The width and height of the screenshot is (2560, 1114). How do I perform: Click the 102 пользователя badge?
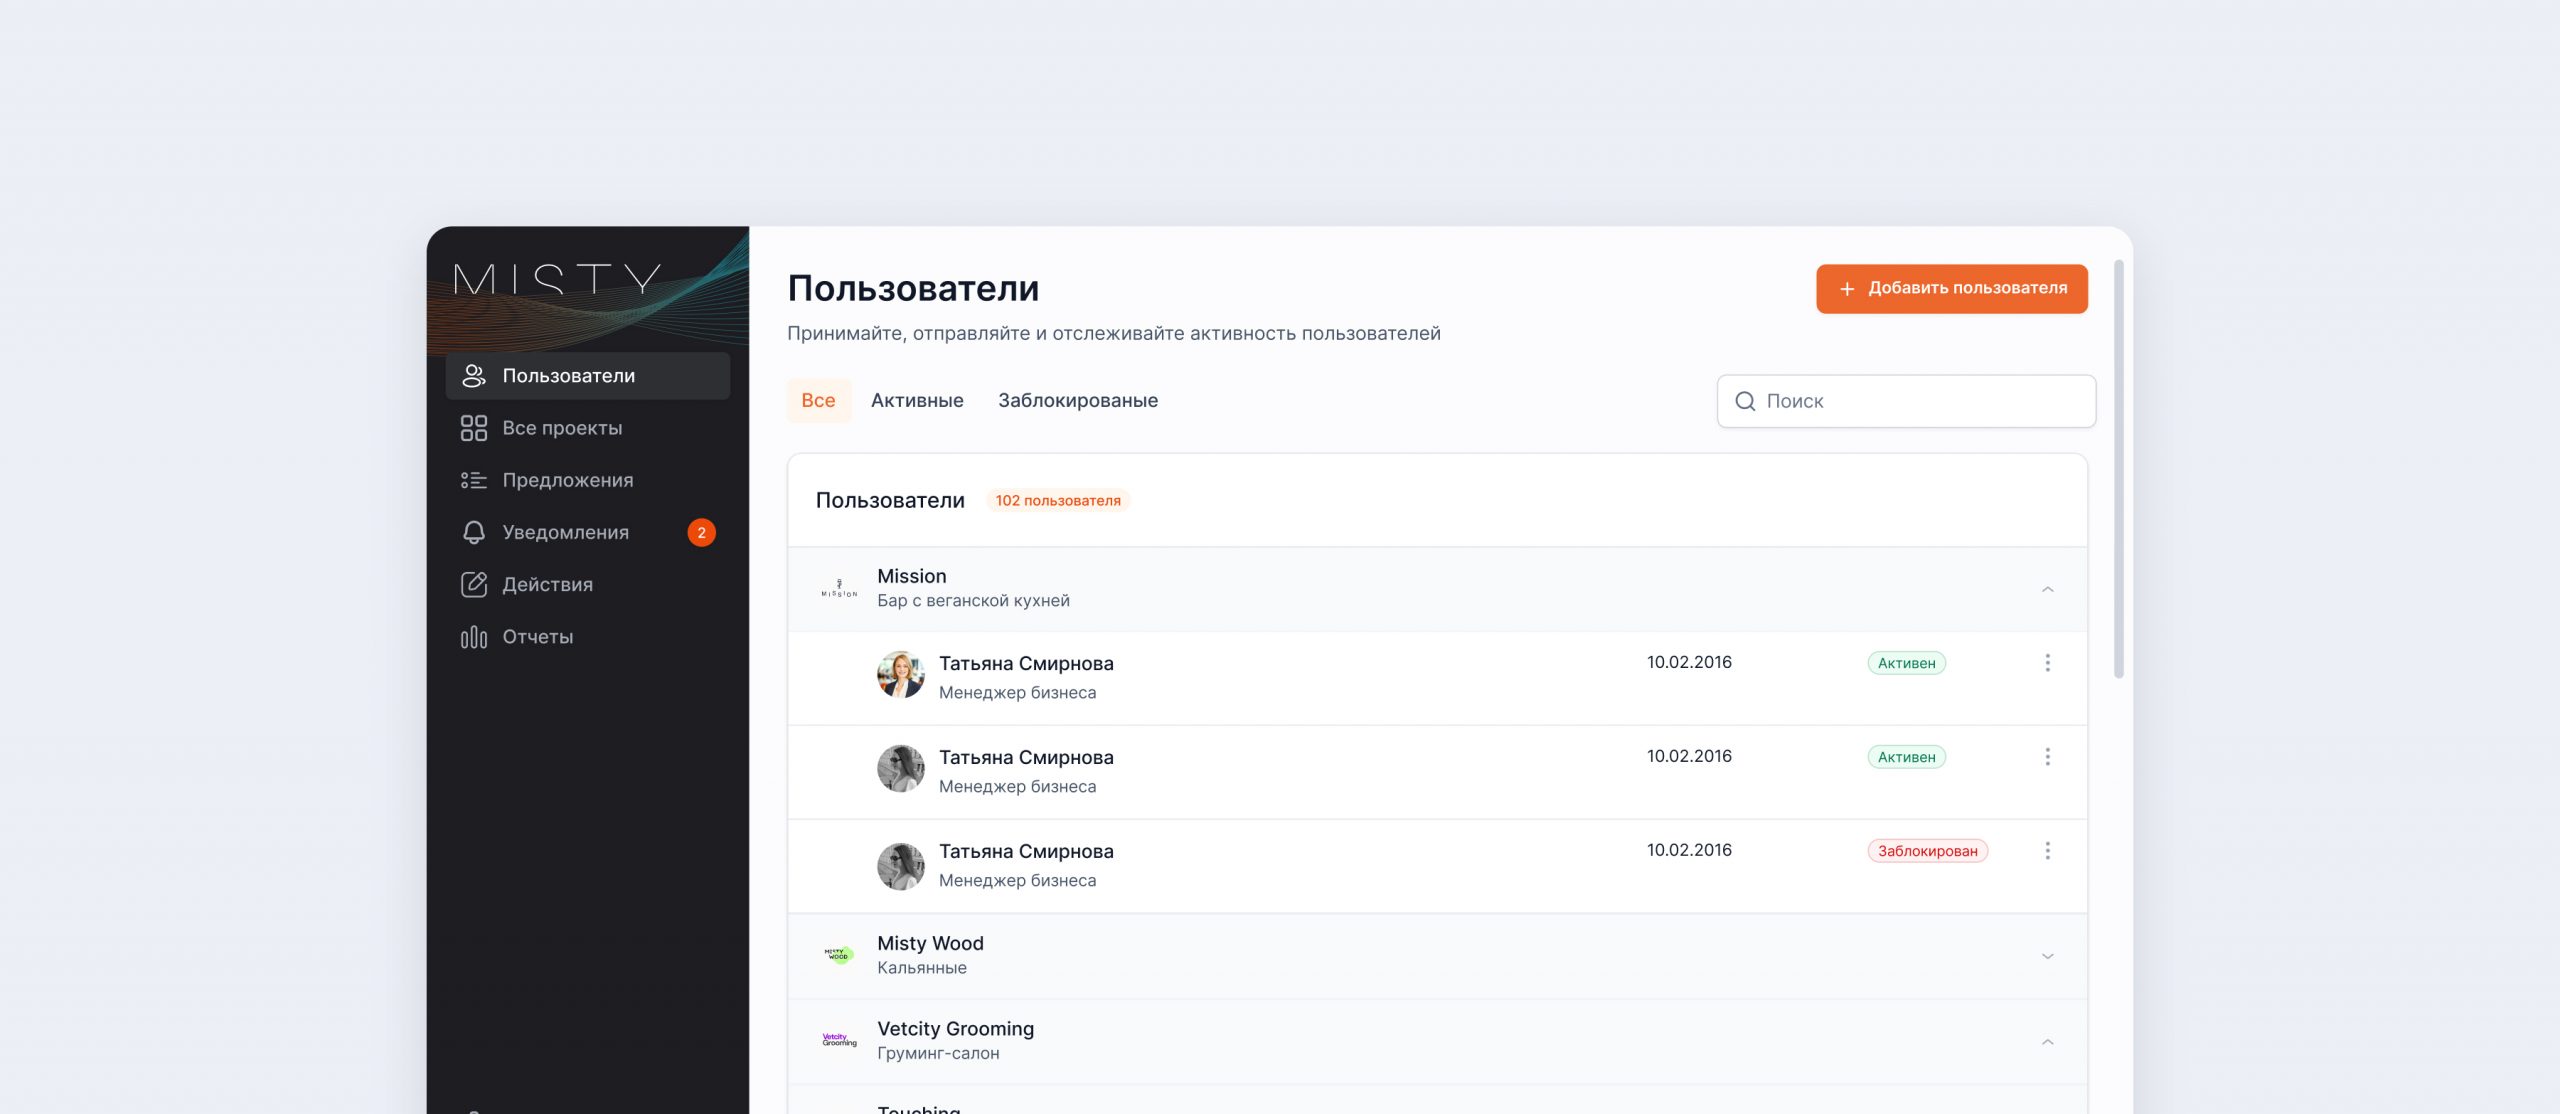(1058, 500)
